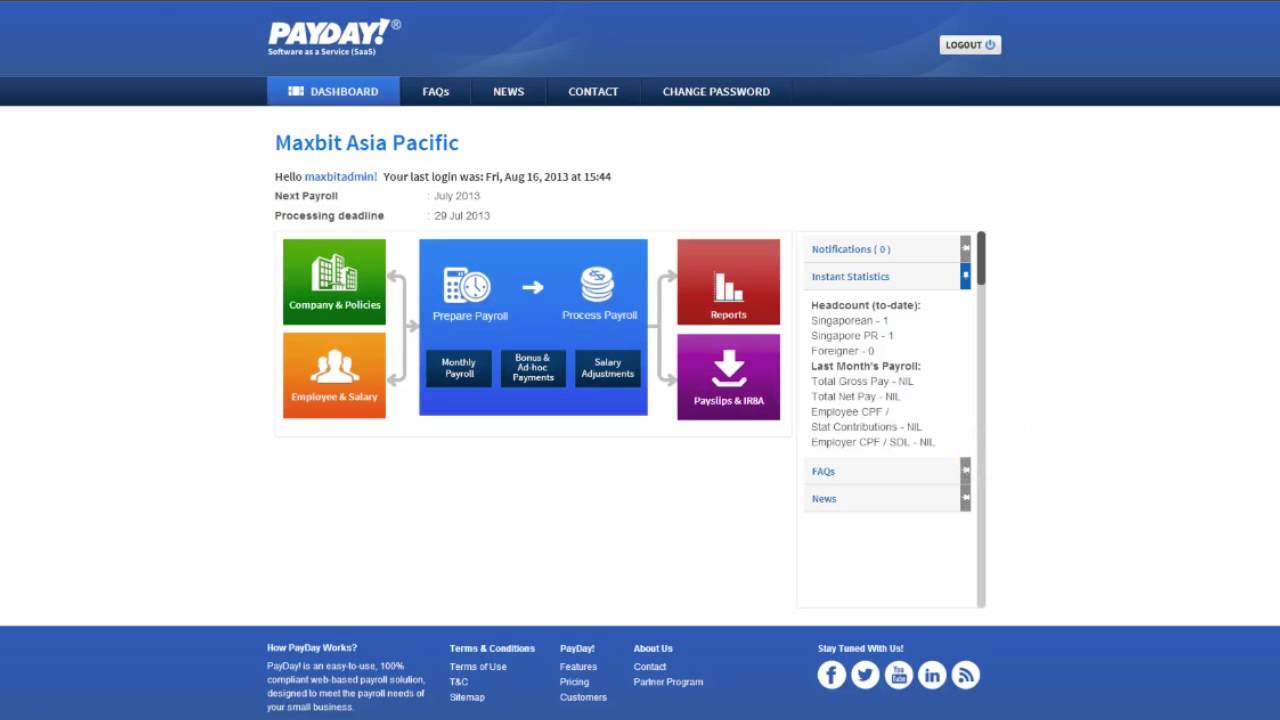This screenshot has height=720, width=1280.
Task: Click the Prepare Payroll calculator icon
Action: tap(467, 285)
